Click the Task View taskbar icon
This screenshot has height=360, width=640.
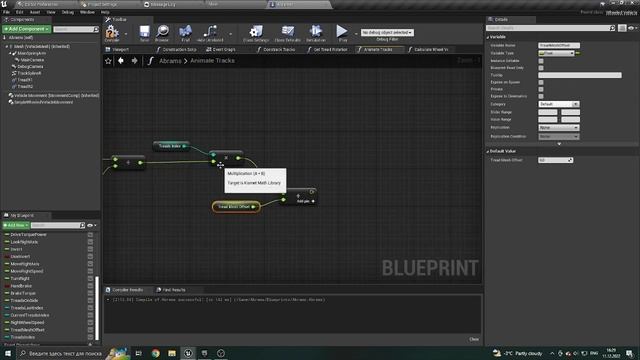tap(138, 353)
